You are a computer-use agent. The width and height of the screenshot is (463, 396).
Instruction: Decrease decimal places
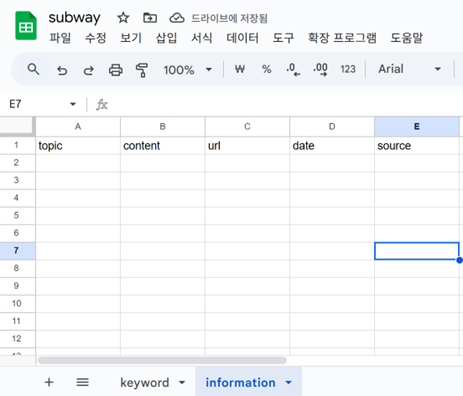click(x=293, y=69)
